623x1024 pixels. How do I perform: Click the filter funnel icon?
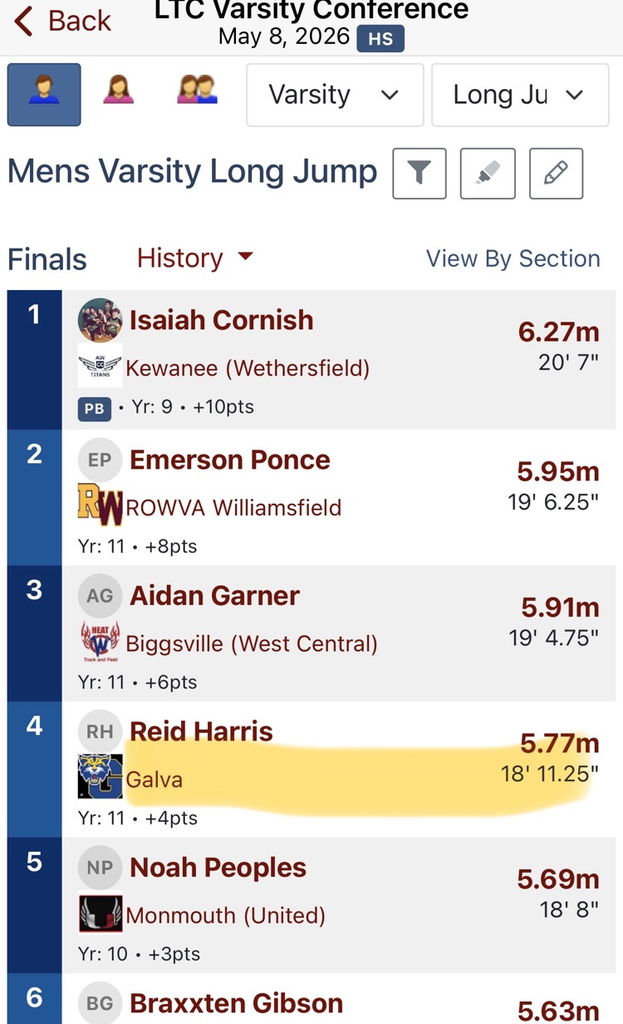(419, 173)
